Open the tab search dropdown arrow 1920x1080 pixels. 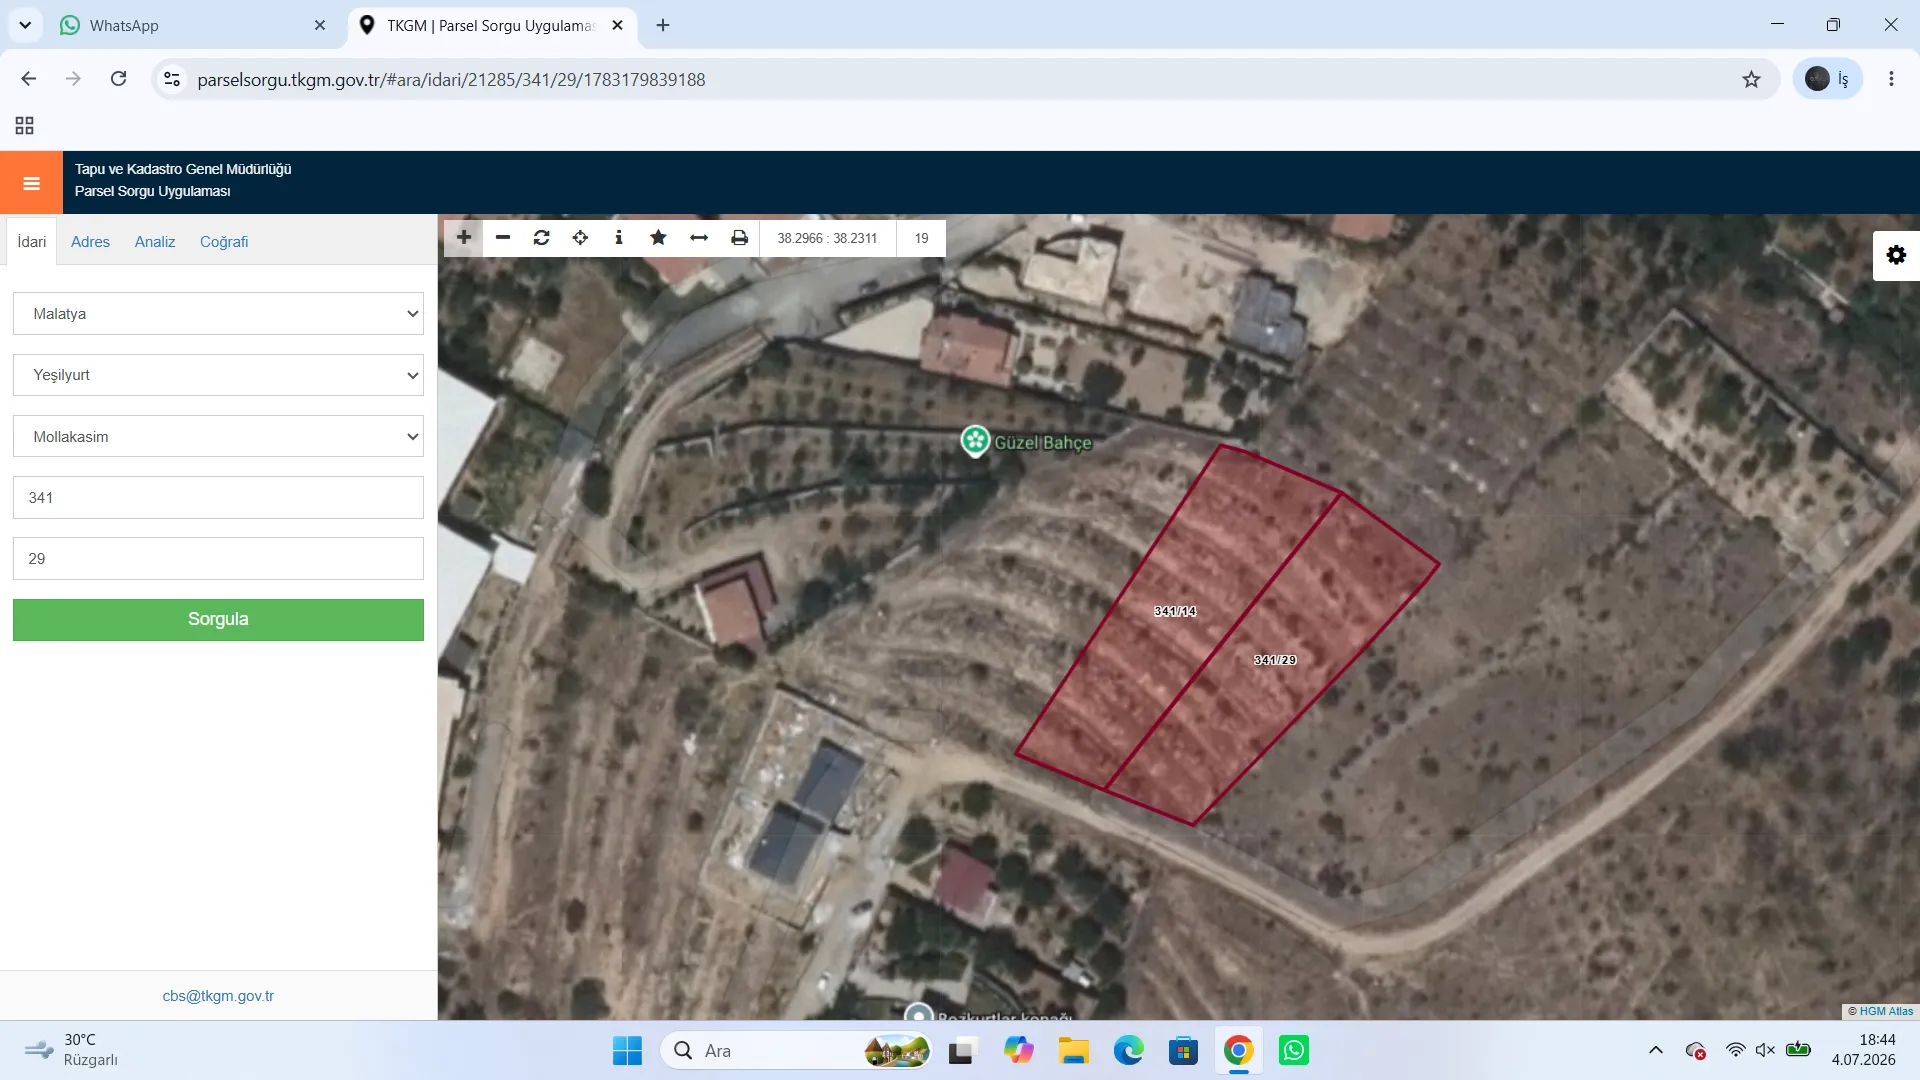(25, 25)
